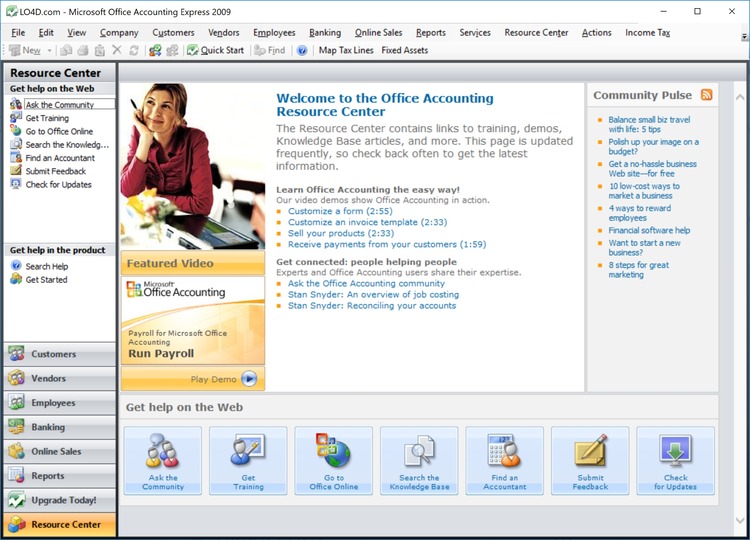
Task: Click 'Stan Snyder: Reconciling your accounts' link
Action: pos(372,305)
